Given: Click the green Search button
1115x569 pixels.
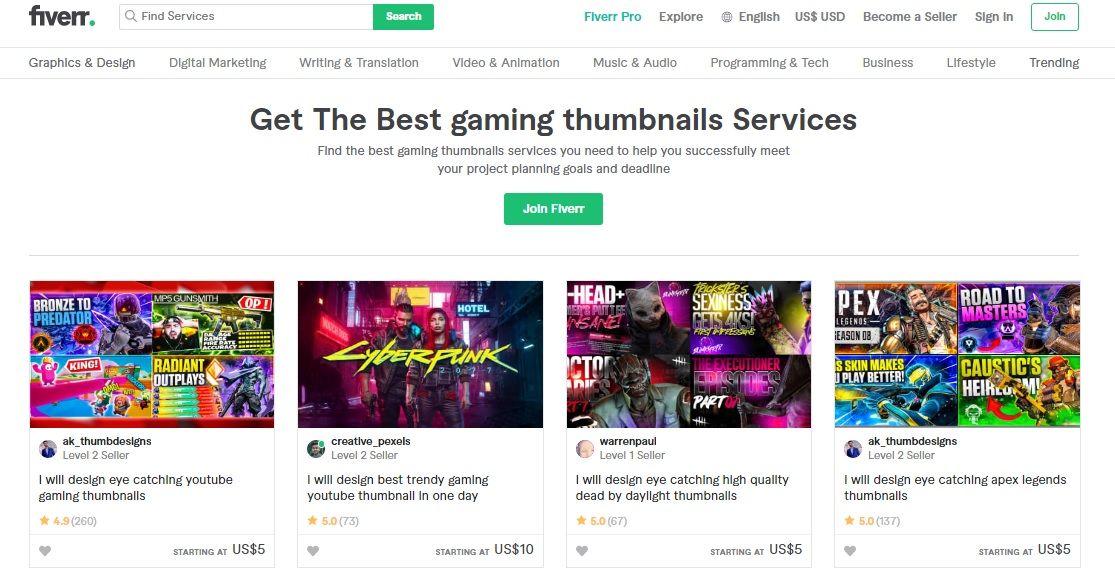Looking at the screenshot, I should click(x=403, y=16).
